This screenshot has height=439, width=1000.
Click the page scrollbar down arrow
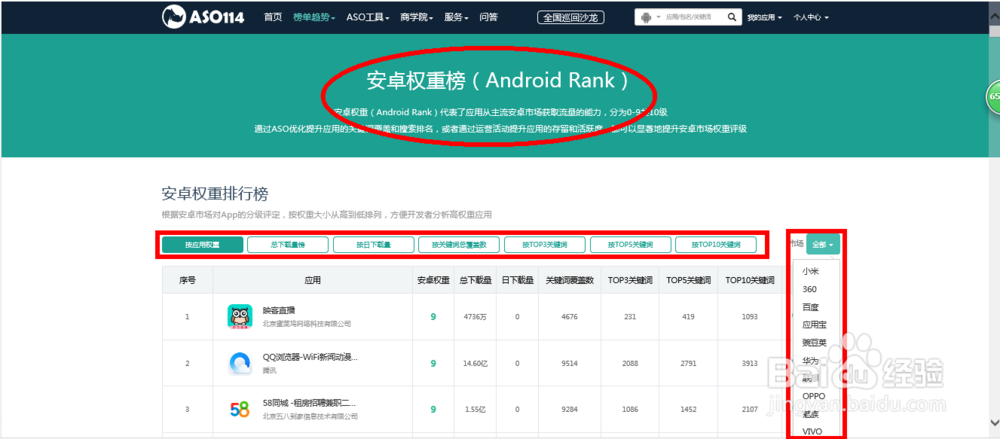click(994, 422)
